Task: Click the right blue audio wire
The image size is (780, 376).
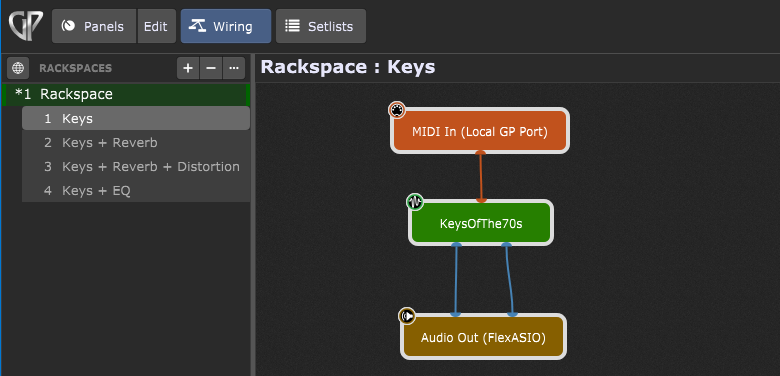Action: [509, 280]
